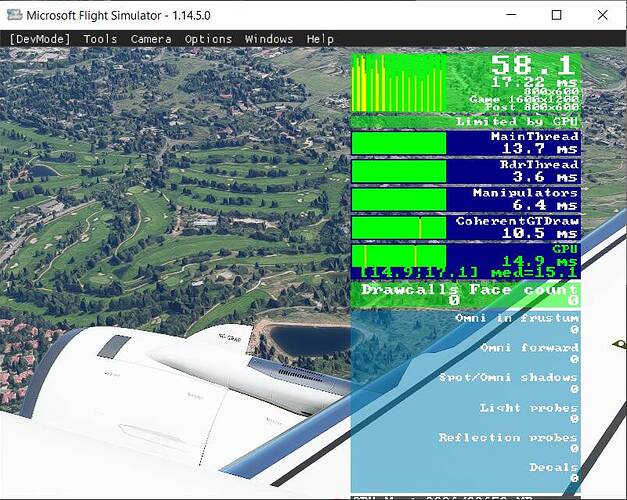Click the RdrThread green timing bar

pyautogui.click(x=398, y=171)
